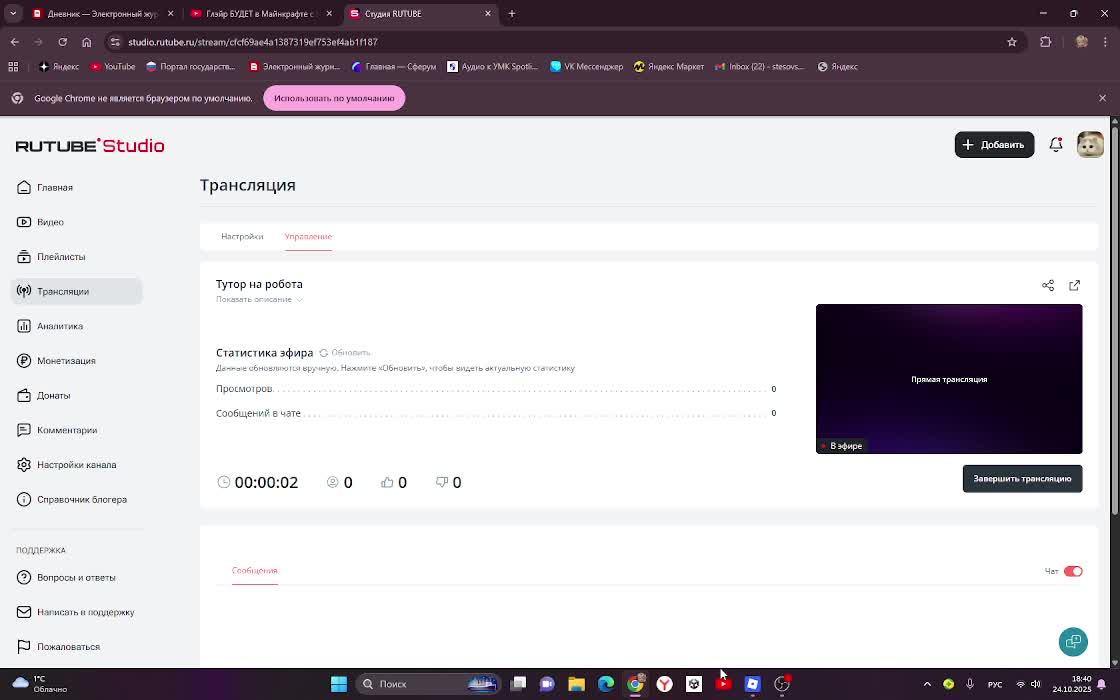Screen dimensions: 1120x700
Task: Click the live stream preview
Action: [x=949, y=379]
